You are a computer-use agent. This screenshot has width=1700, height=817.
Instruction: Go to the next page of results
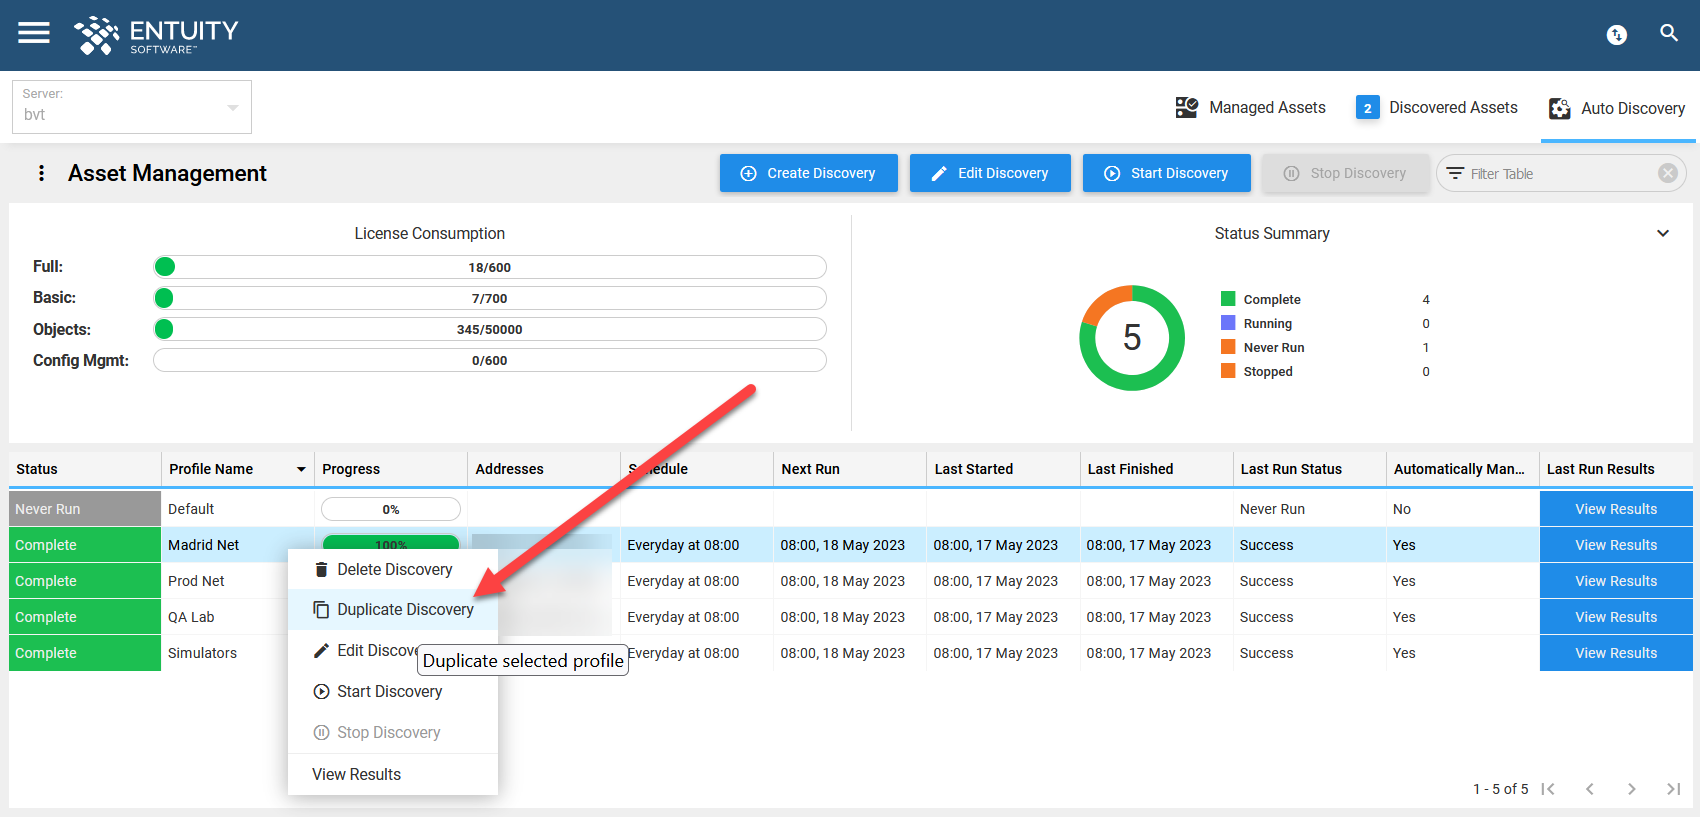click(x=1632, y=789)
